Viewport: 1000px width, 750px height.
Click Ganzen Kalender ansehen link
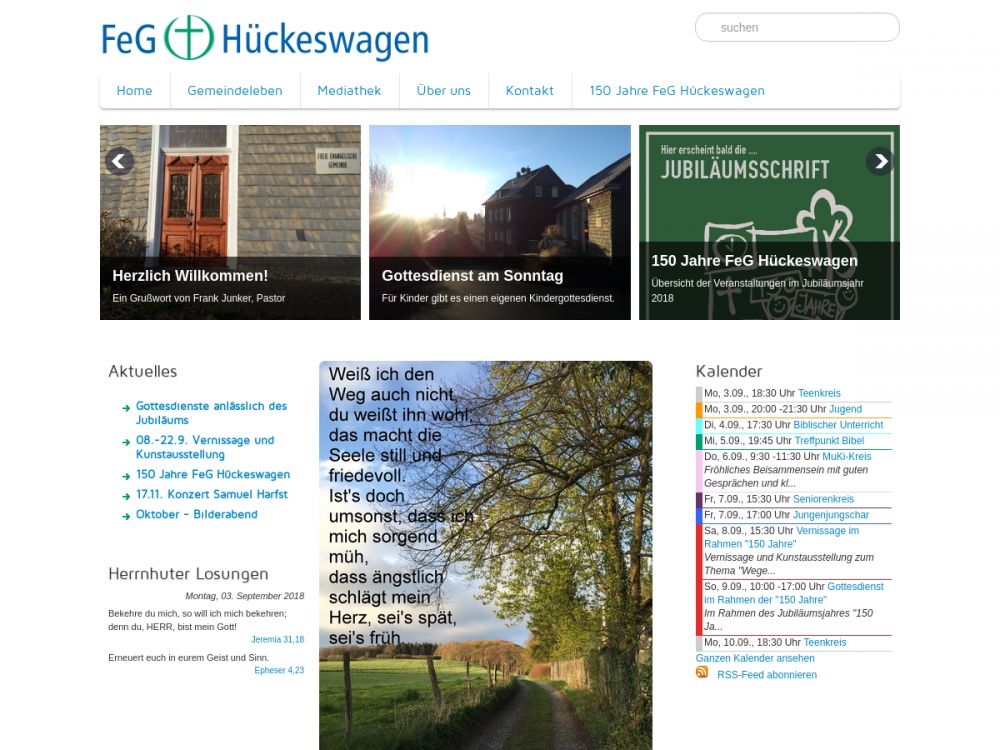click(x=754, y=659)
